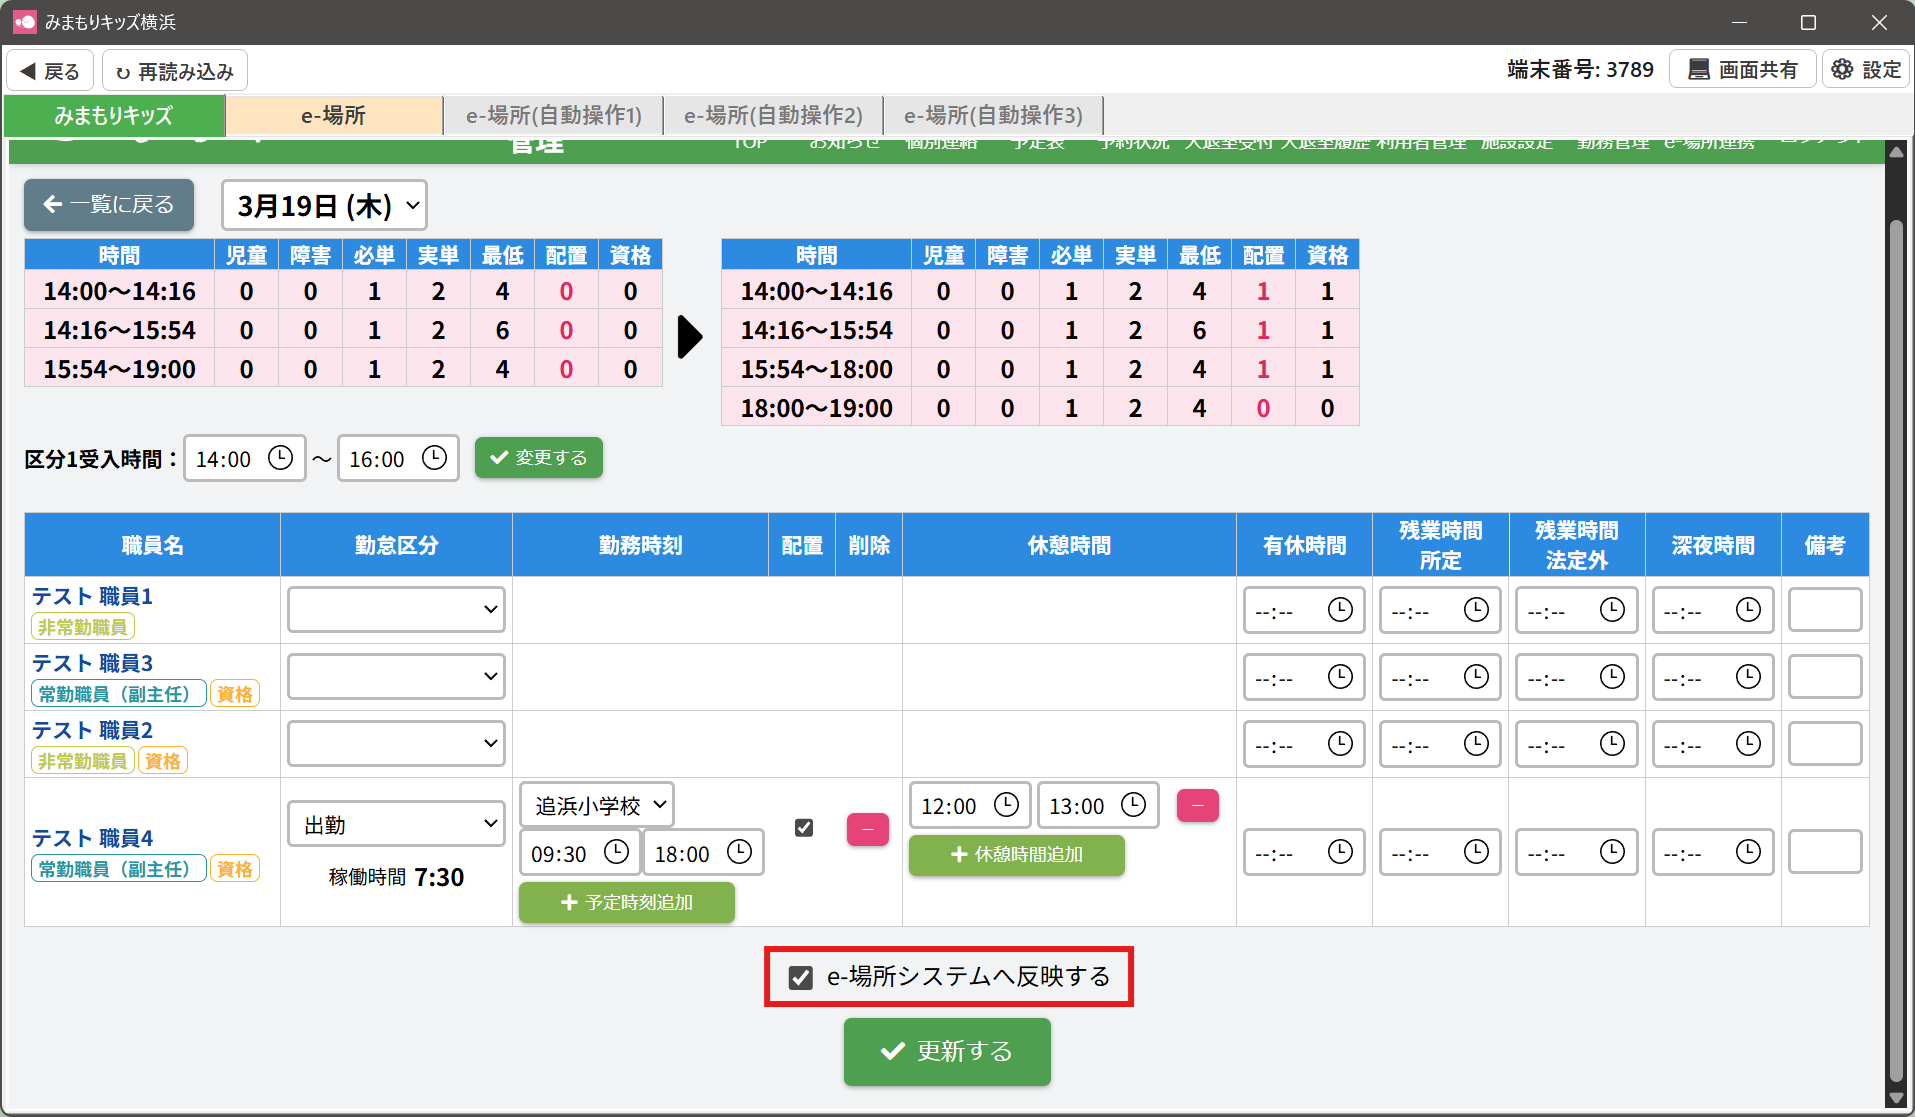Click clock icon in 13:00 break end field
This screenshot has height=1117, width=1915.
(x=1133, y=805)
